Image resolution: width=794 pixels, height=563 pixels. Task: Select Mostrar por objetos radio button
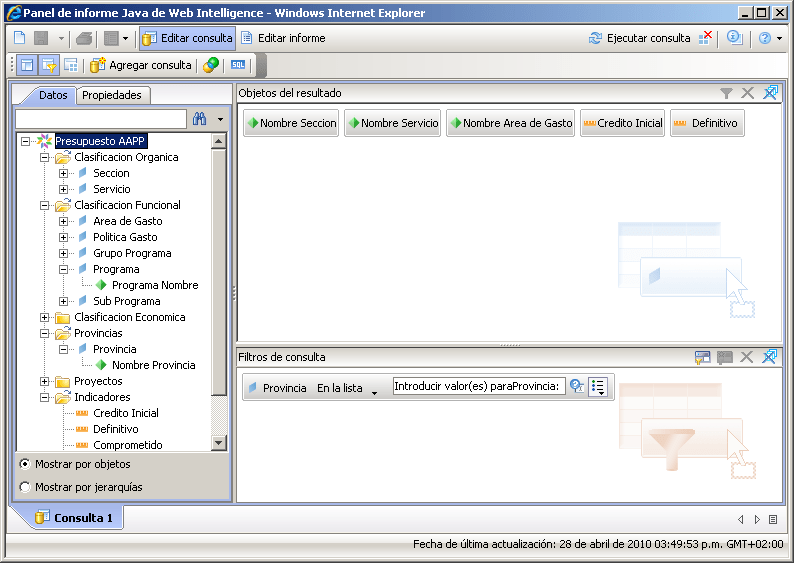click(25, 464)
